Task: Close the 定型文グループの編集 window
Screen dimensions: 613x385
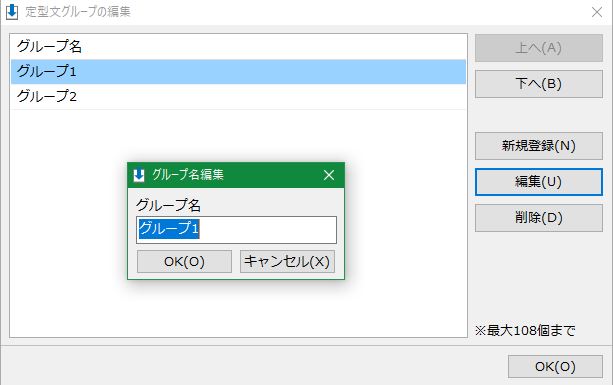Action: [597, 12]
